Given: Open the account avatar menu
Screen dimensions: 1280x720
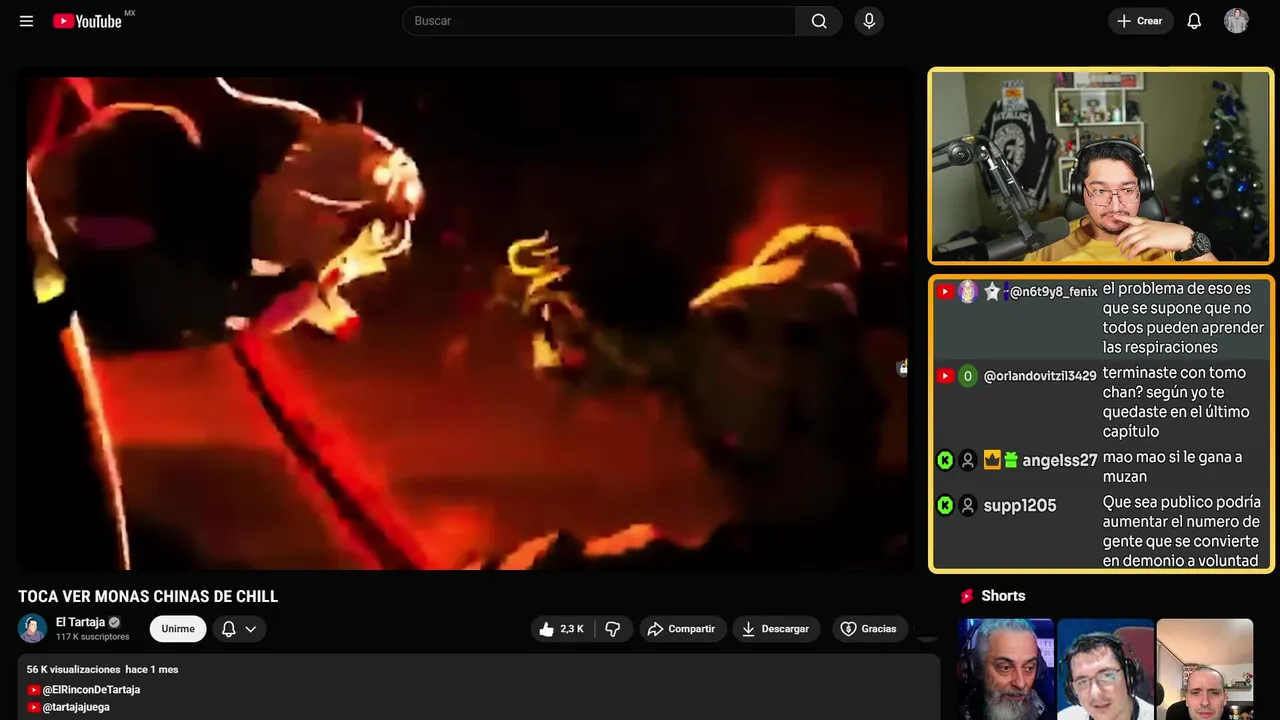Looking at the screenshot, I should (1236, 21).
